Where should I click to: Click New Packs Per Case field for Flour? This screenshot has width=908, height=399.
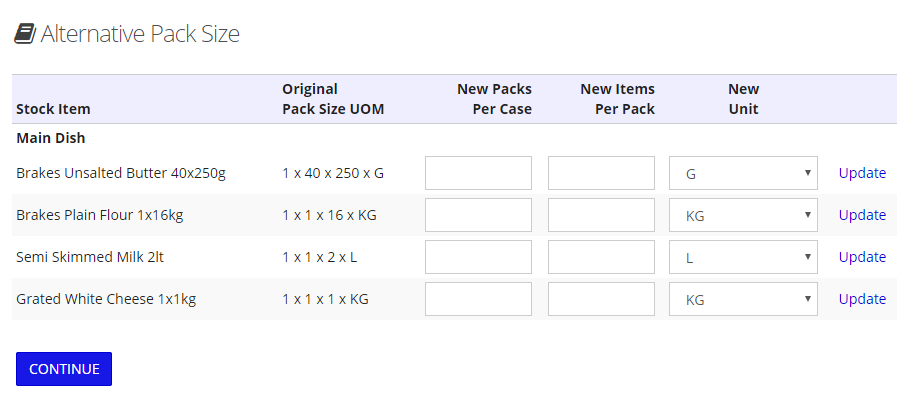pos(478,215)
